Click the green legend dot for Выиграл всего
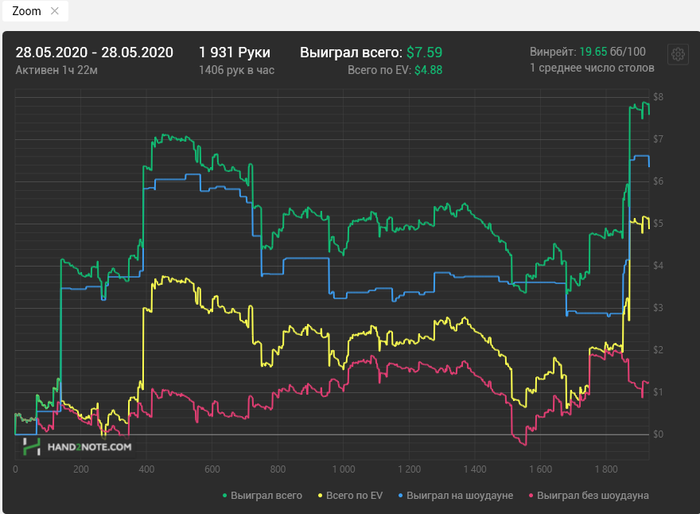Image resolution: width=700 pixels, height=514 pixels. (225, 496)
